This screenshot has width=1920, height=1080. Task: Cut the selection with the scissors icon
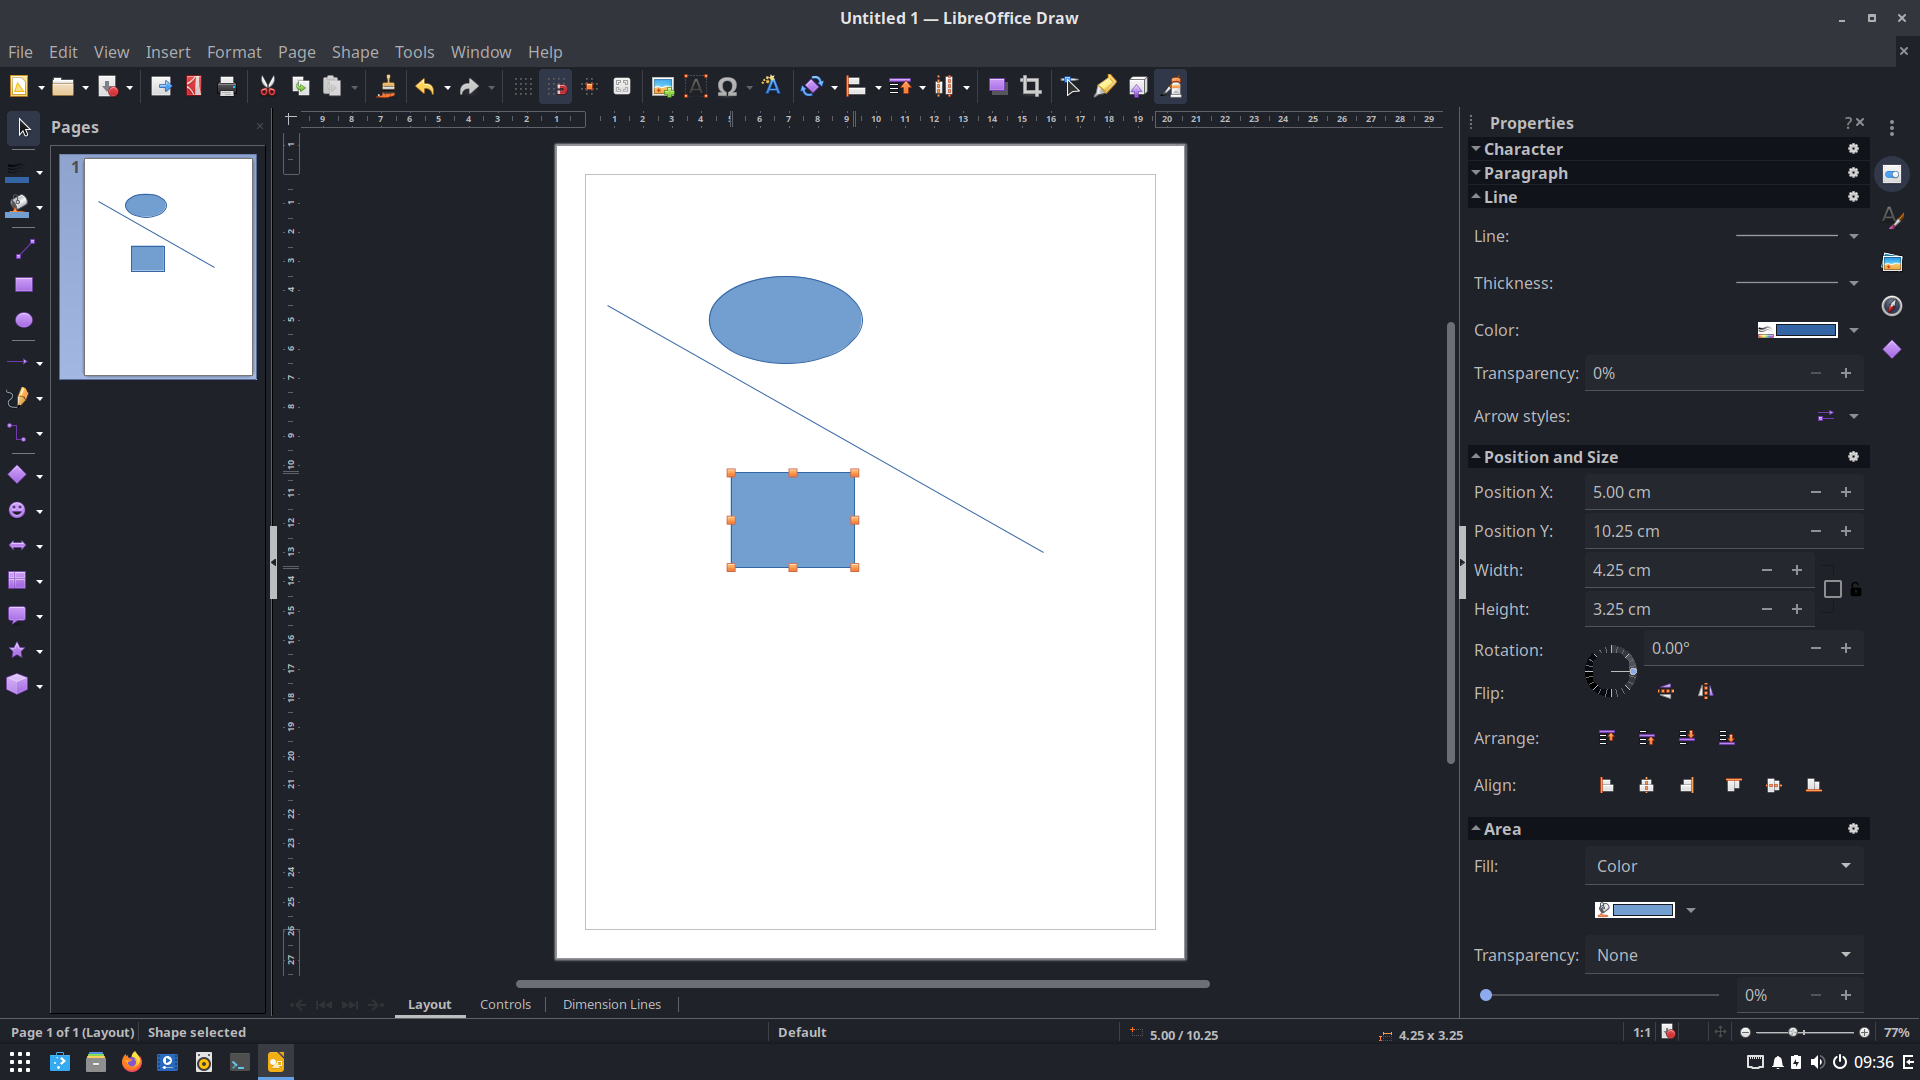[268, 87]
